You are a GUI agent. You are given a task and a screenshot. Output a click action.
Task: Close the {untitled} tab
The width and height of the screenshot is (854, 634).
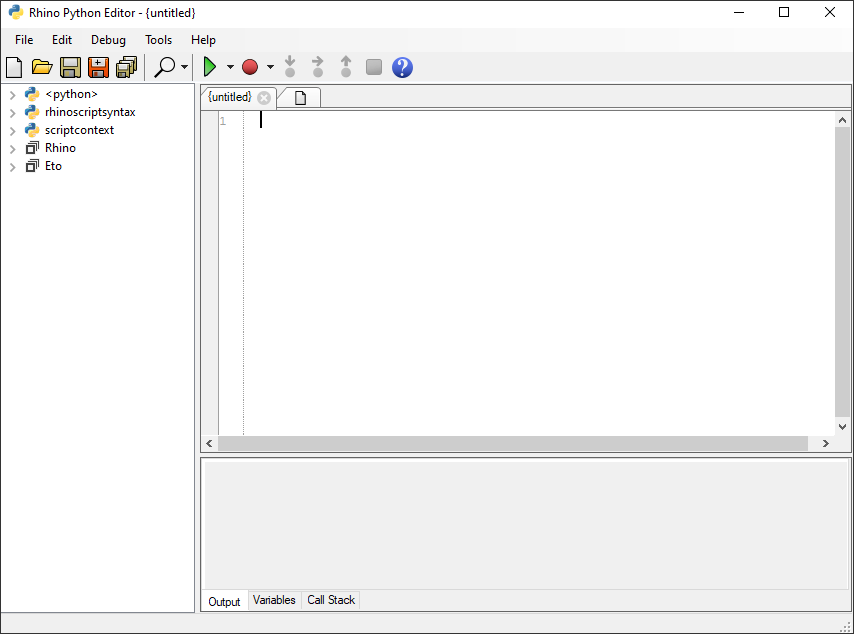pos(264,98)
